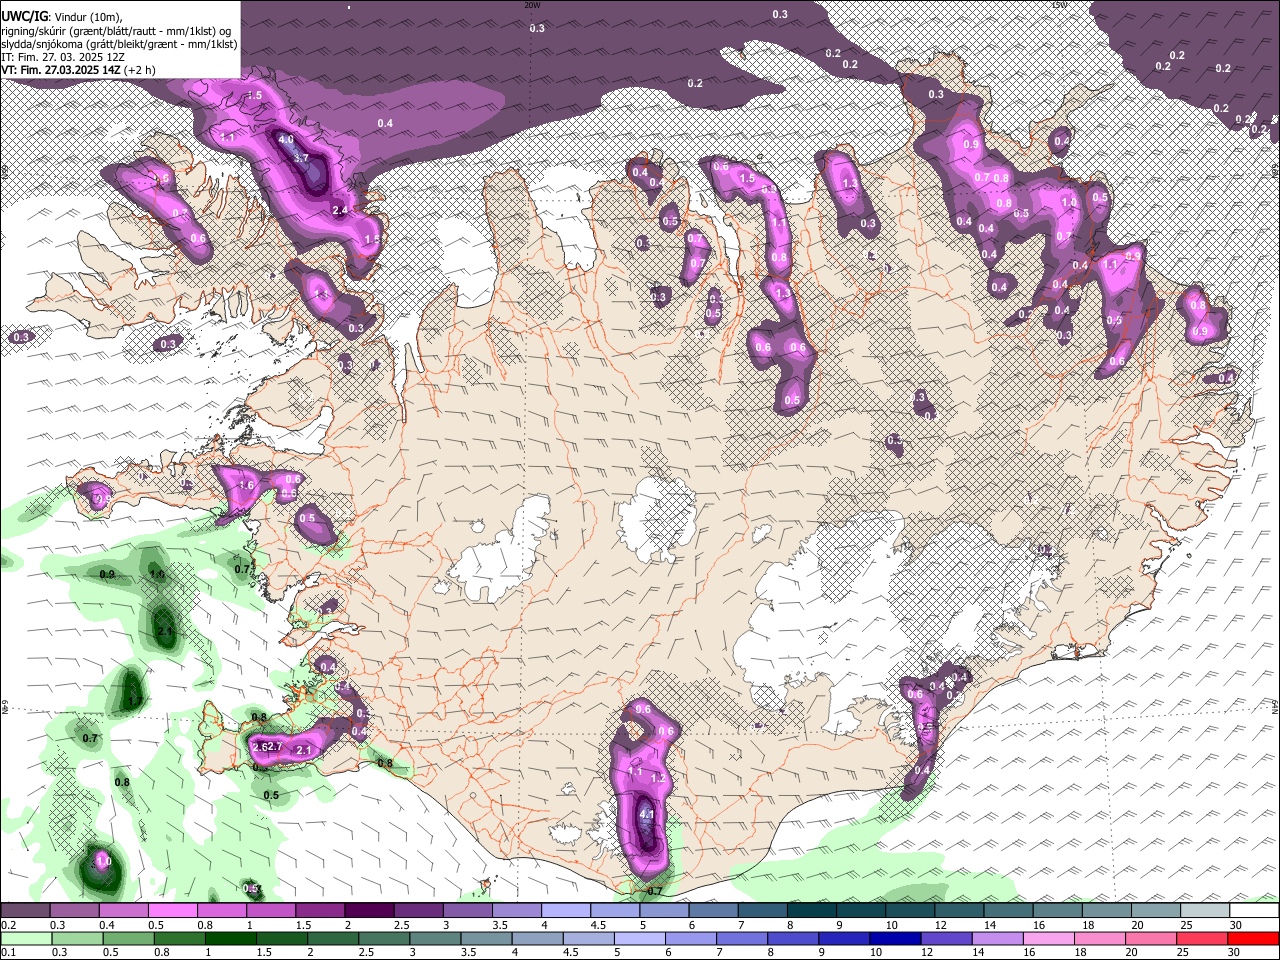Click the darkest green swatch in the lower legend
This screenshot has width=1280, height=960.
tap(231, 938)
